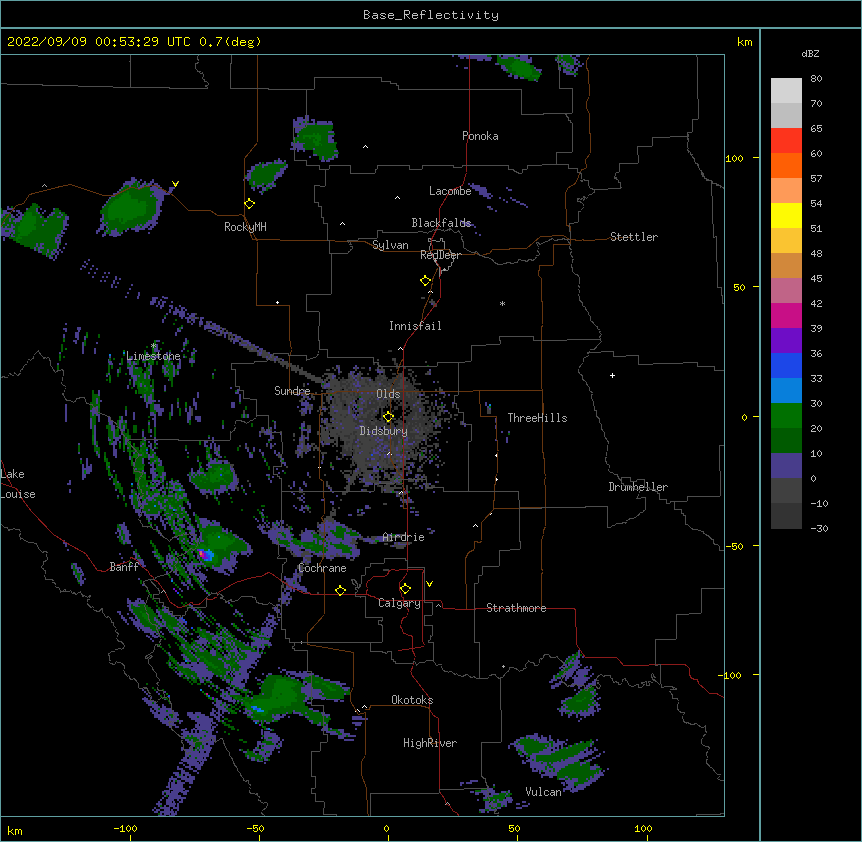Image resolution: width=862 pixels, height=842 pixels.
Task: Select the orange 57-60 dBZ legend swatch
Action: point(786,165)
